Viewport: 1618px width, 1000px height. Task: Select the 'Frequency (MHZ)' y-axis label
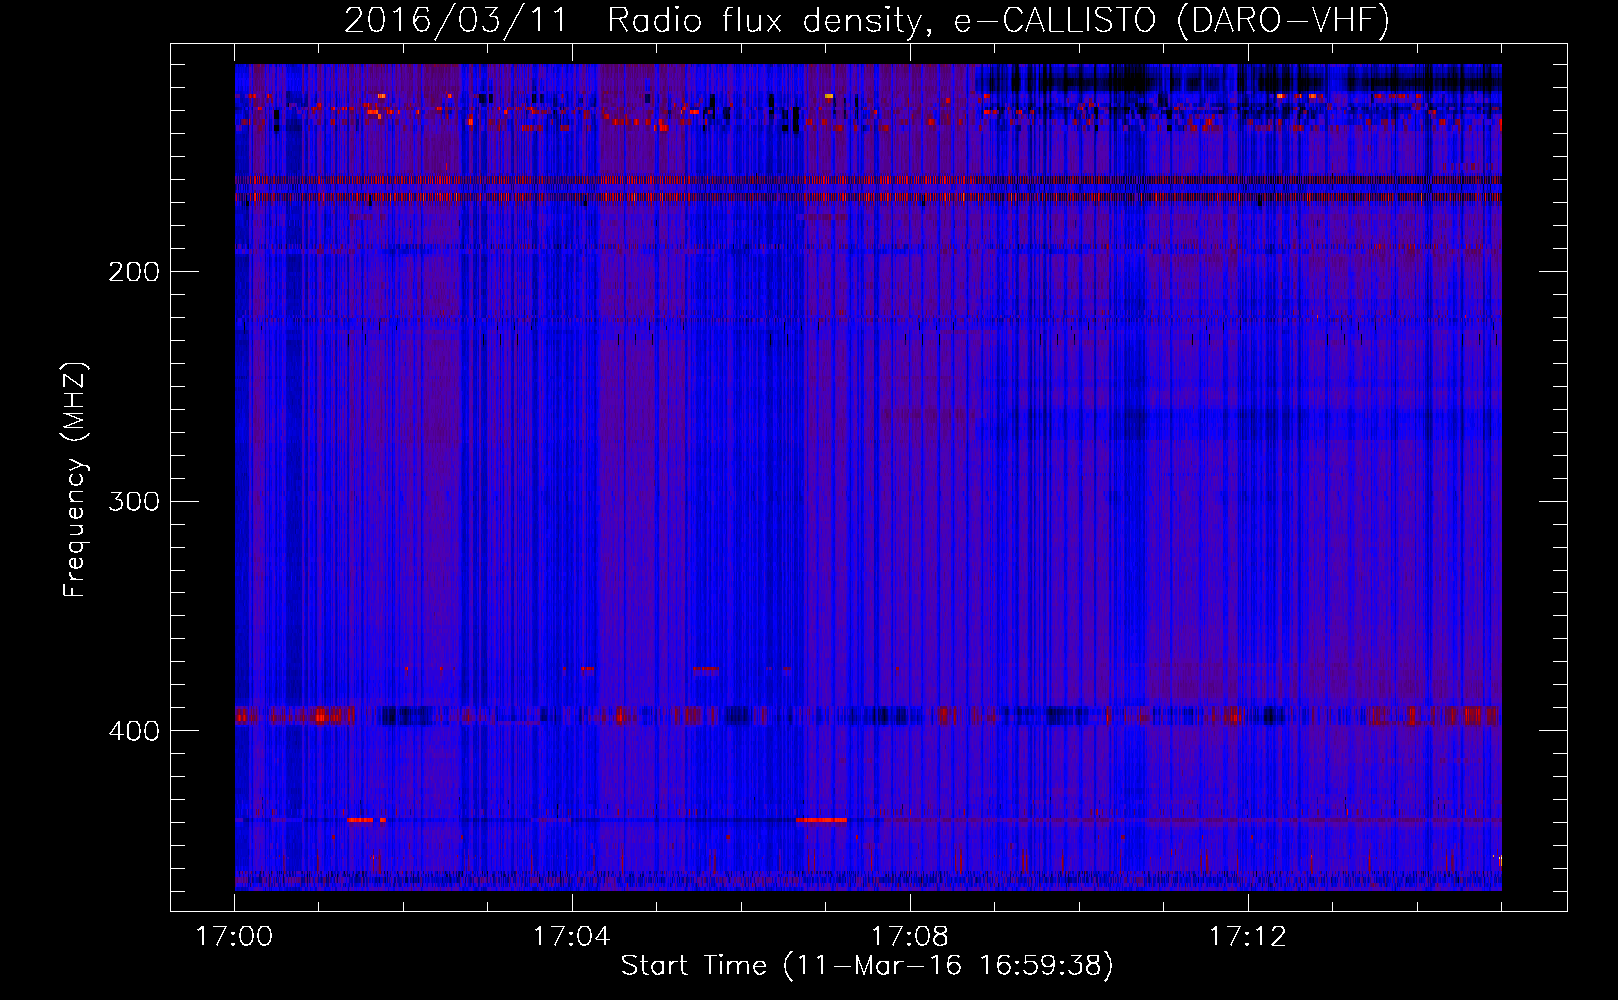[x=75, y=479]
